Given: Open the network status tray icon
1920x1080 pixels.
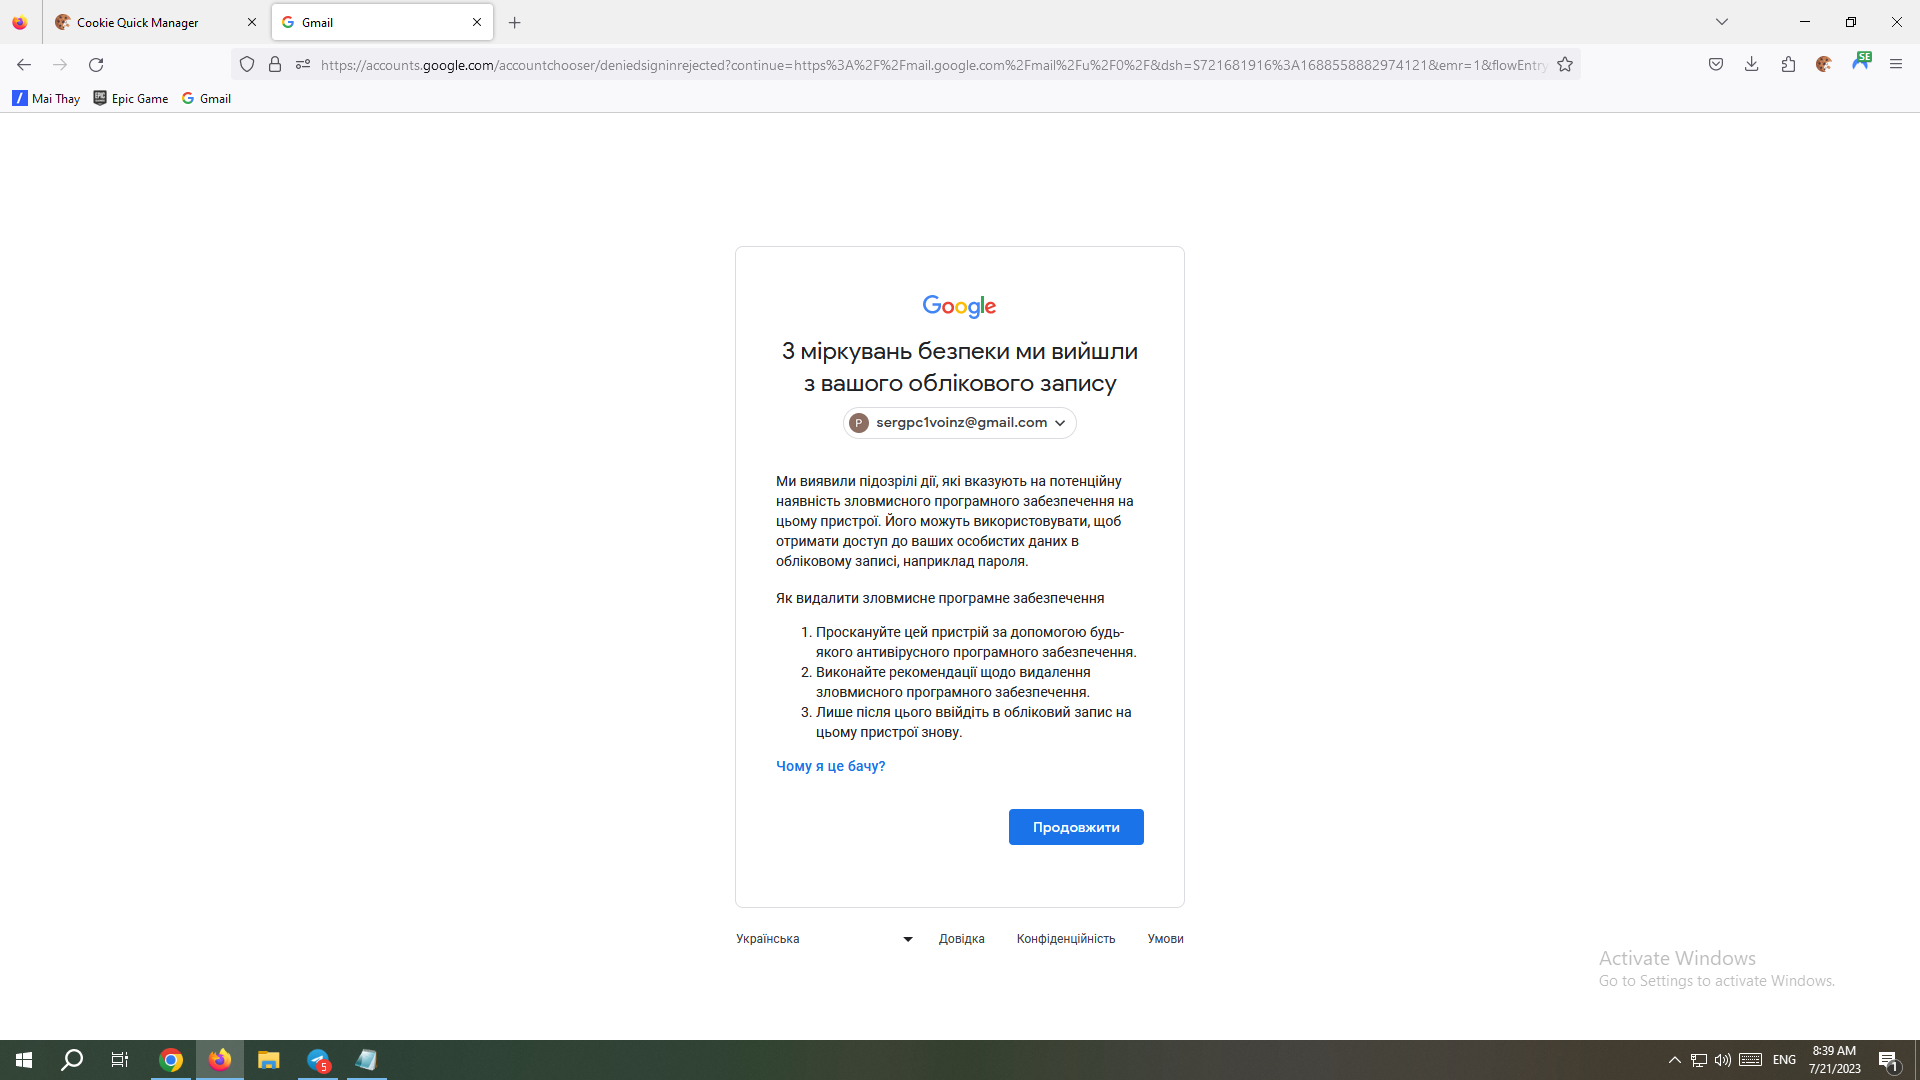Looking at the screenshot, I should point(1699,1060).
